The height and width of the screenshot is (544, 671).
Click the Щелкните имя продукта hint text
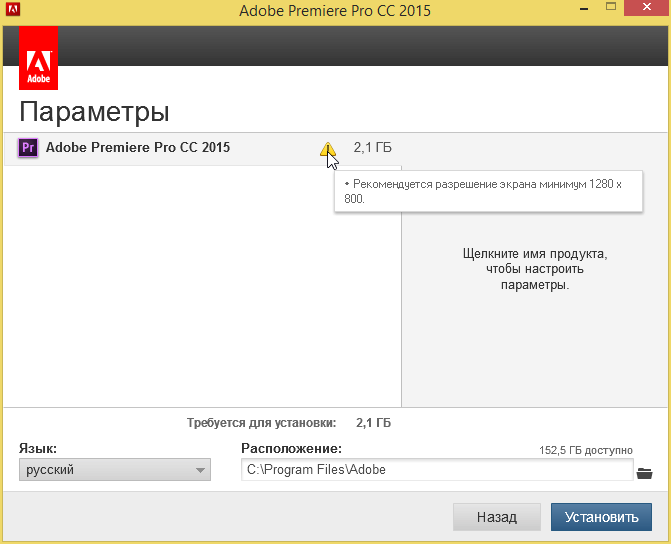coord(535,269)
